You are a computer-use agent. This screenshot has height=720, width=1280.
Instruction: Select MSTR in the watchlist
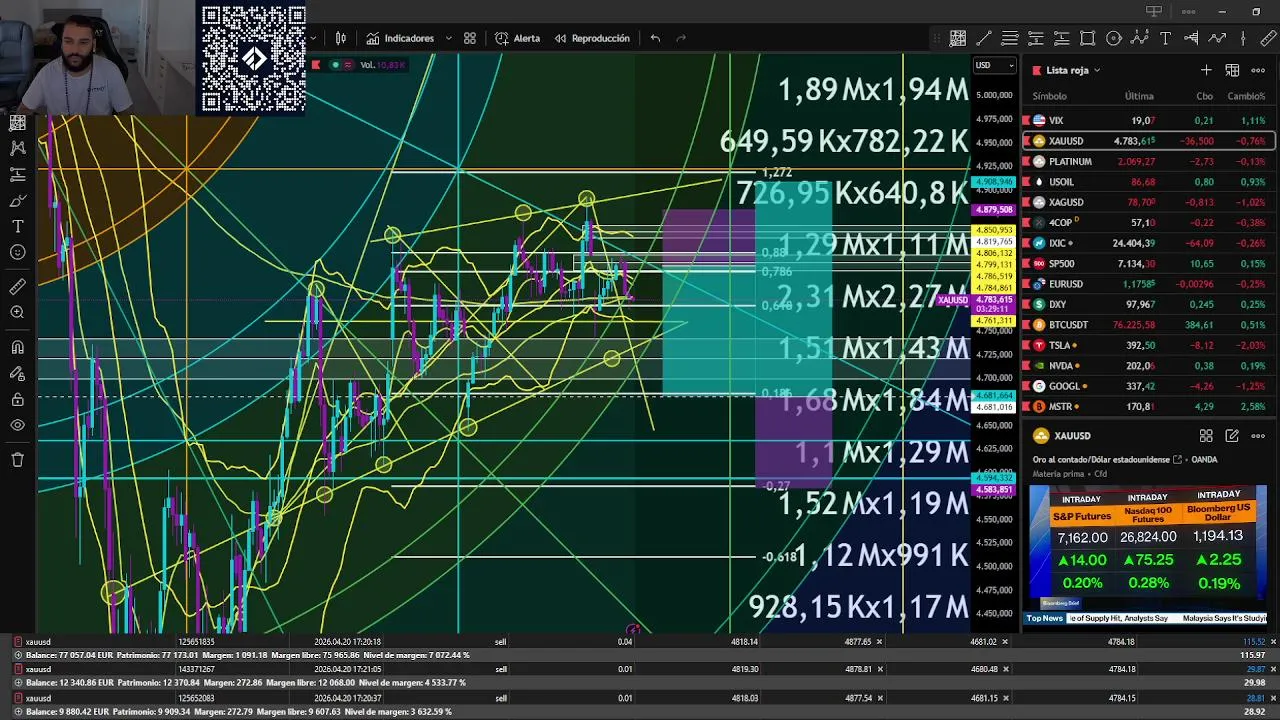click(x=1149, y=407)
